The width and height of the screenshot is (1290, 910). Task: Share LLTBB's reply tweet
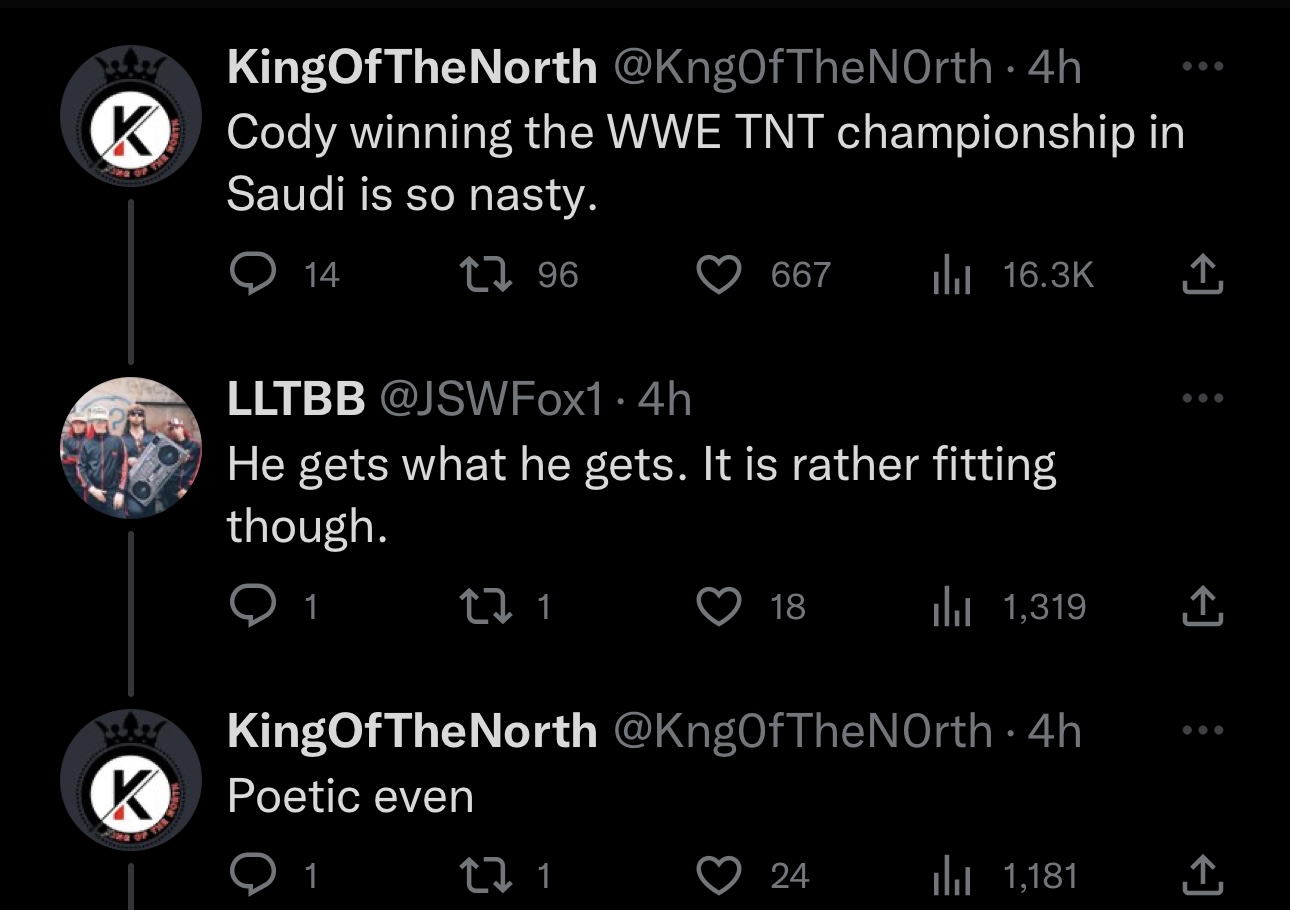pyautogui.click(x=1201, y=605)
